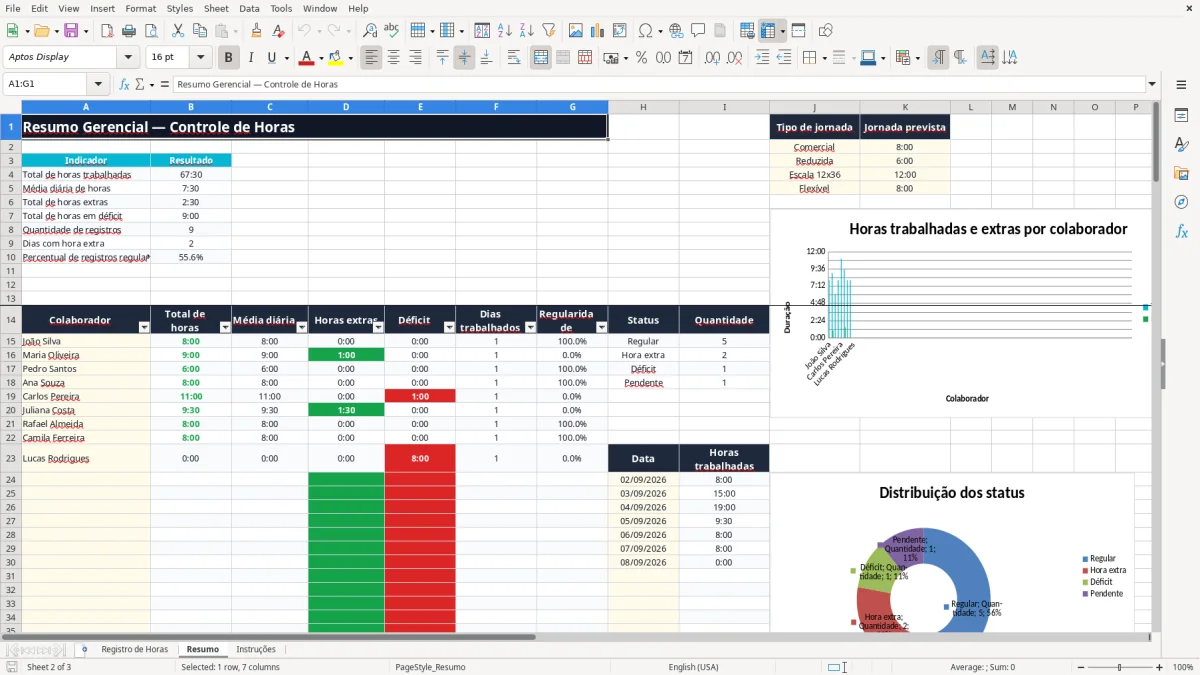Toggle Right-To-Left paragraph direction

(960, 58)
